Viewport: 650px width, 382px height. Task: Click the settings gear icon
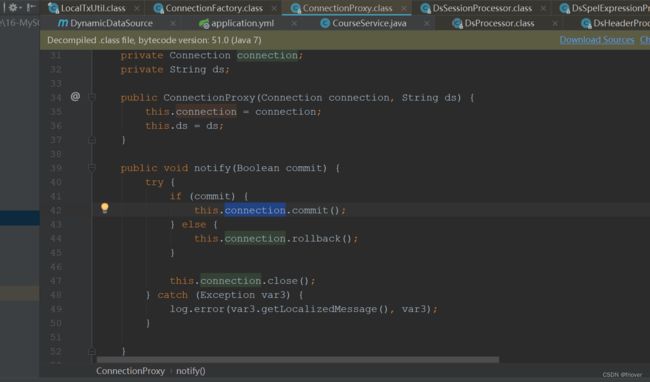click(13, 7)
